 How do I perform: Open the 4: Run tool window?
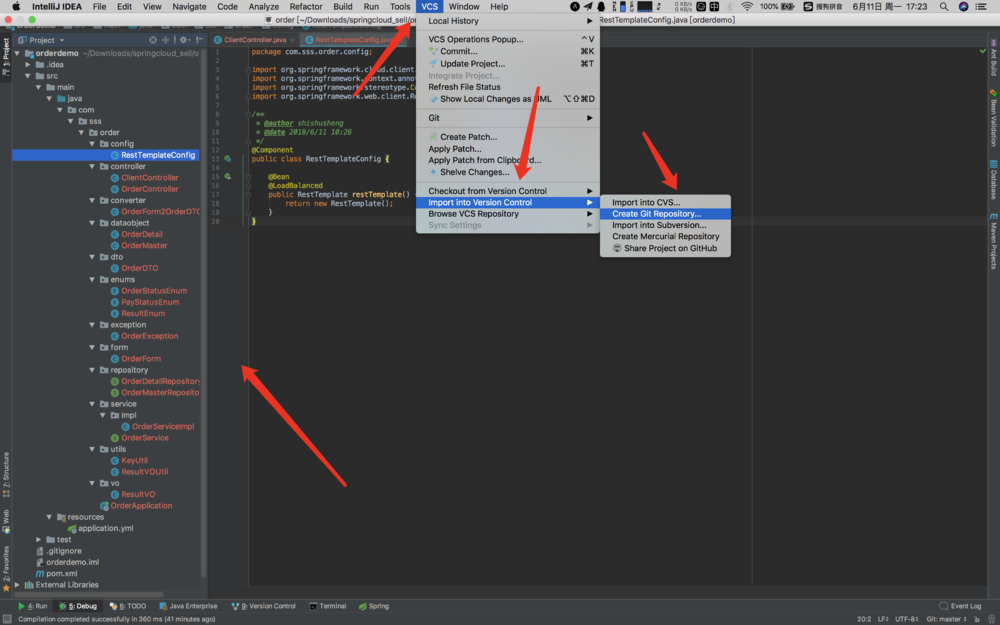point(33,606)
